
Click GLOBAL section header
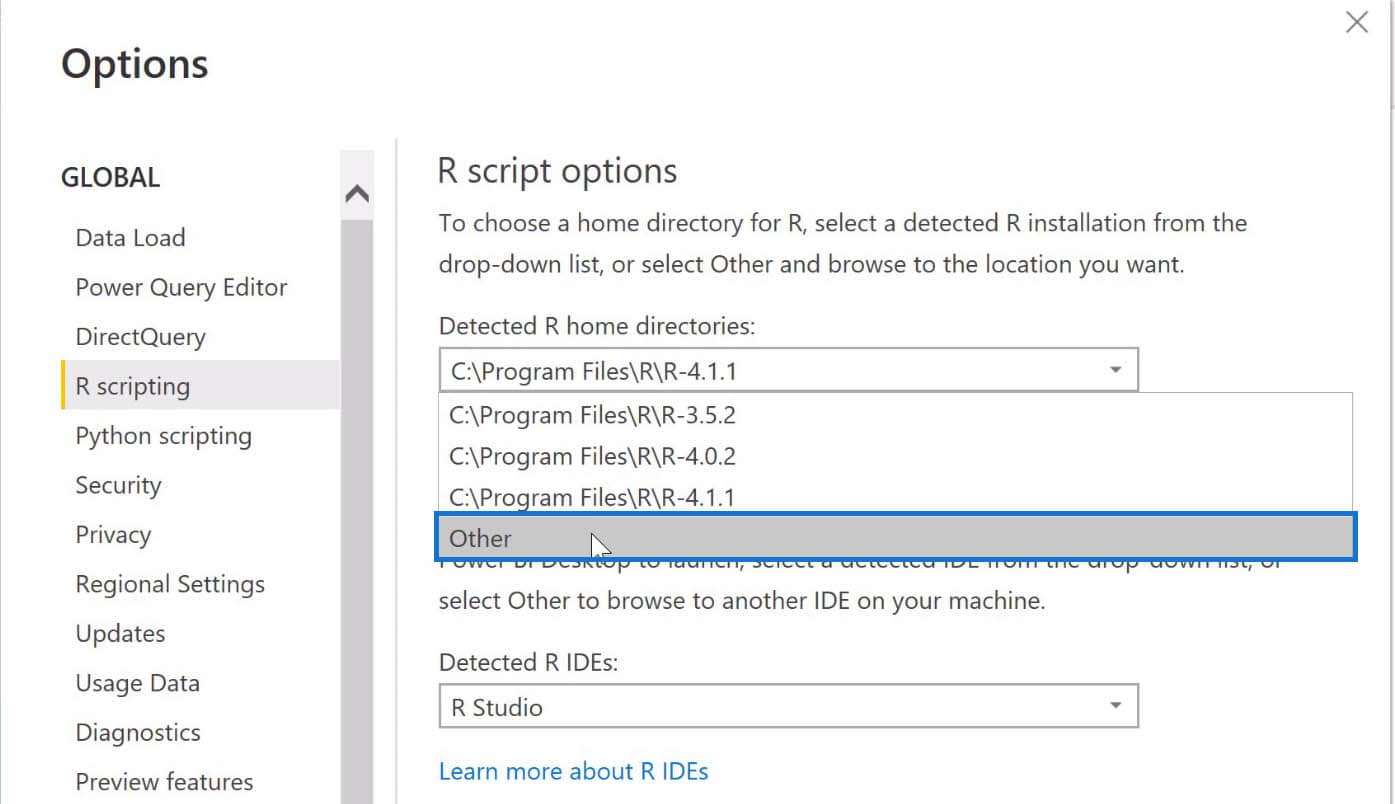tap(110, 178)
